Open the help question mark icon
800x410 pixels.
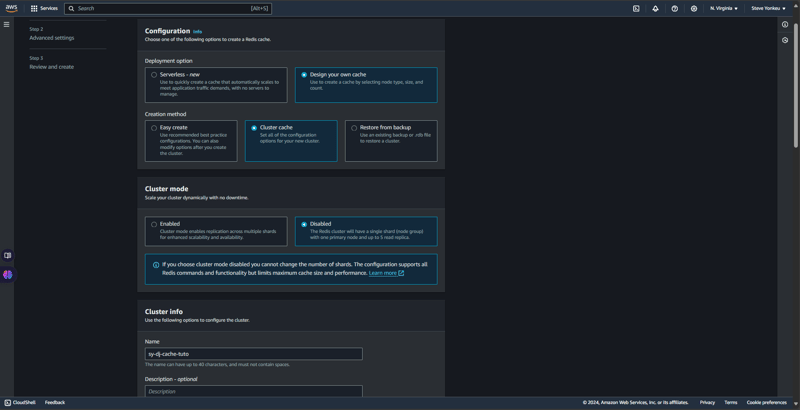(x=674, y=9)
